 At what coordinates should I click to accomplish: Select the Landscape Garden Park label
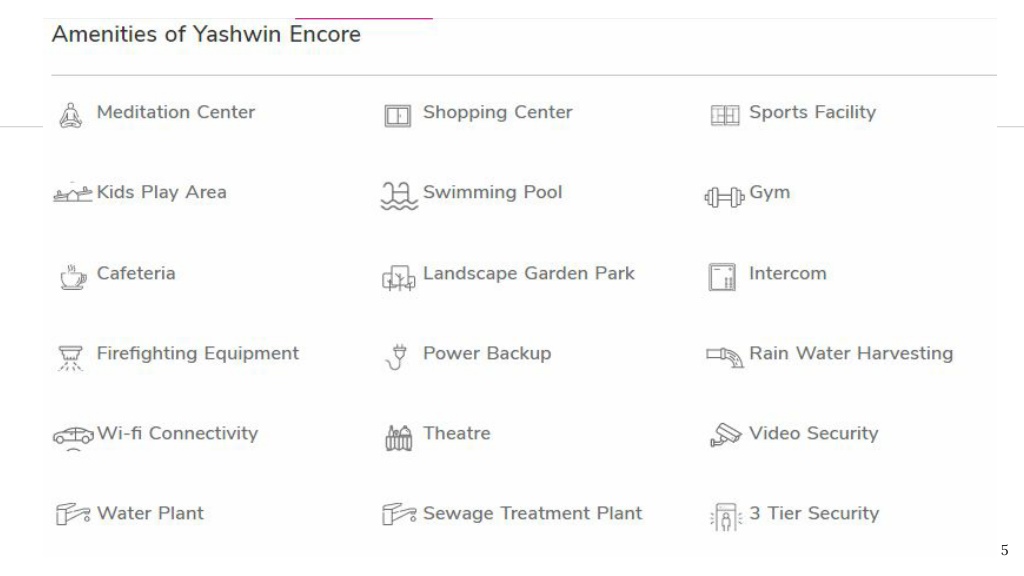point(528,274)
